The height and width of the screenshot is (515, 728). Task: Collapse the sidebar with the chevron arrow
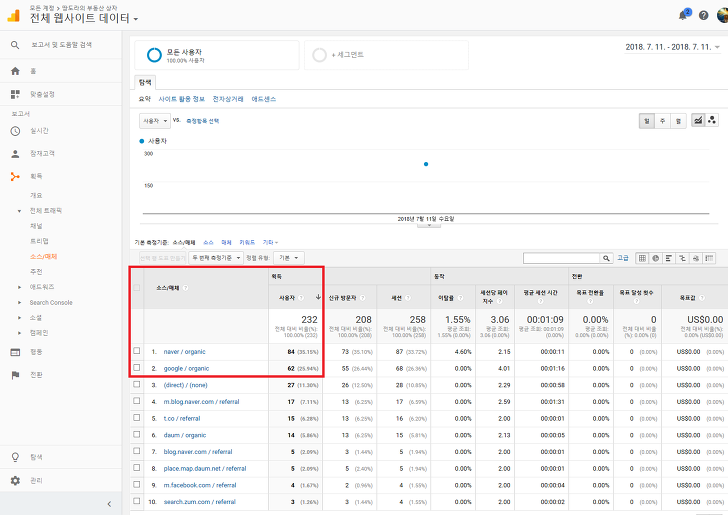[x=109, y=504]
